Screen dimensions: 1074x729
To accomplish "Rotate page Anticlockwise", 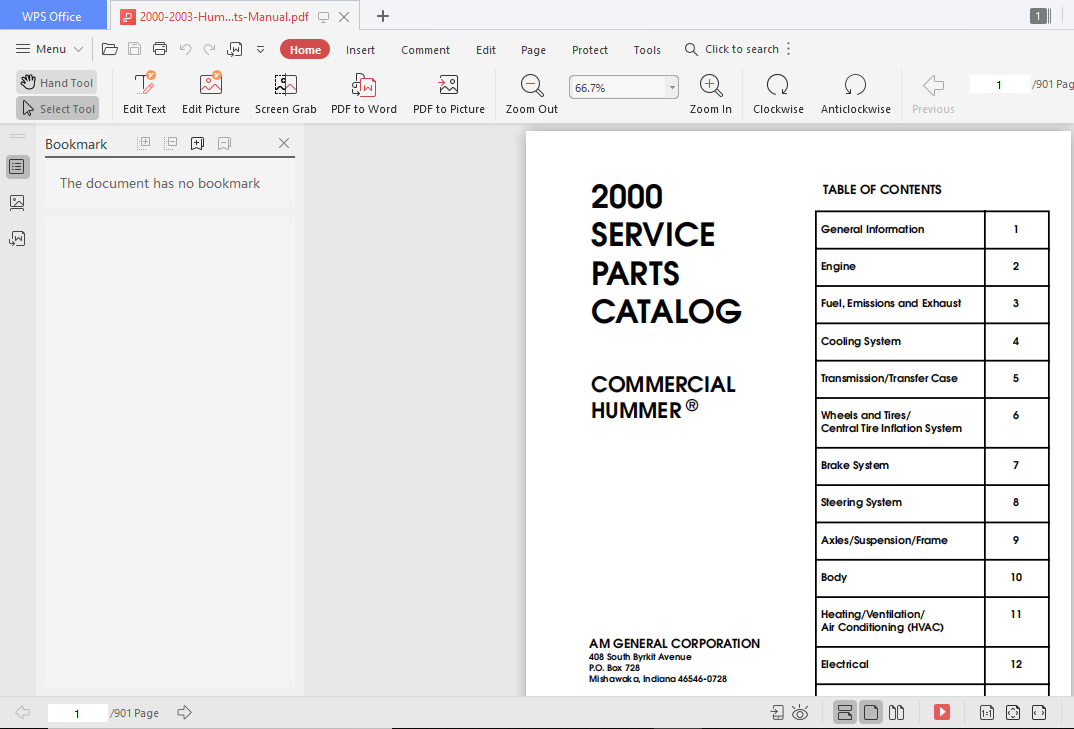I will (856, 92).
